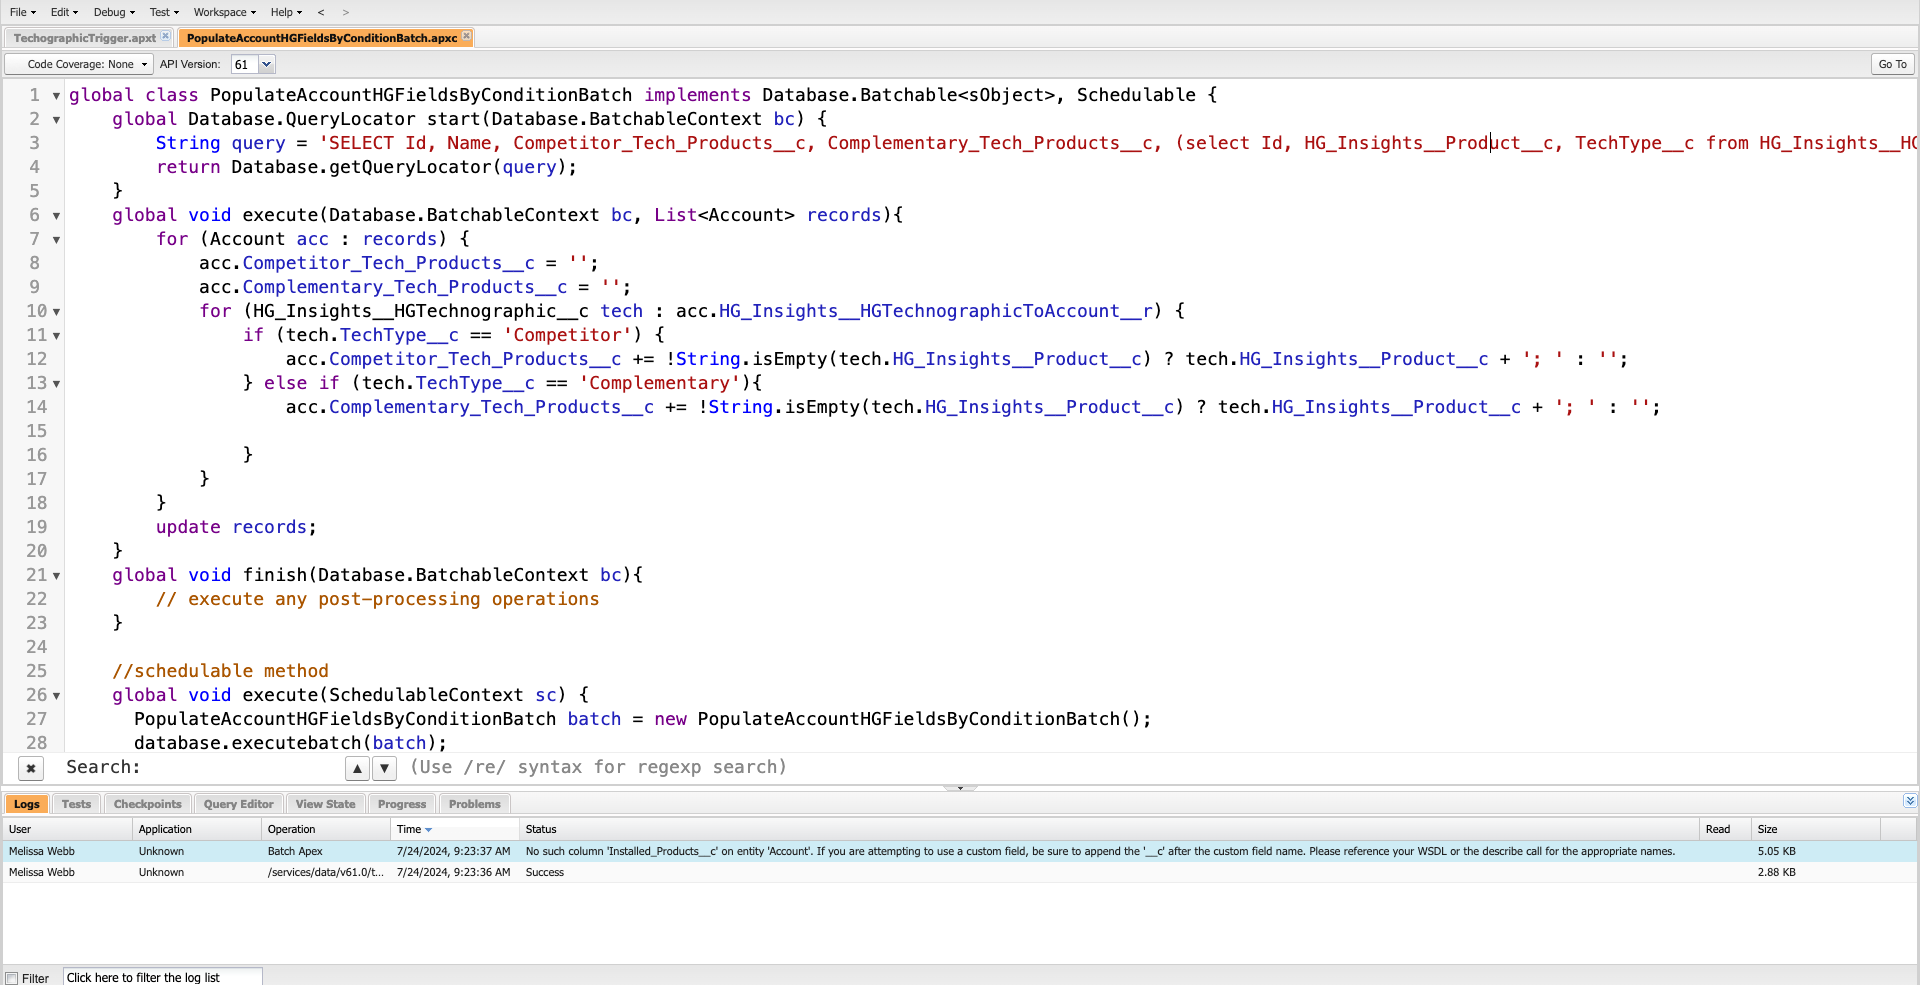The height and width of the screenshot is (985, 1920).
Task: Collapse the finish method fold on line 21
Action: pyautogui.click(x=56, y=576)
